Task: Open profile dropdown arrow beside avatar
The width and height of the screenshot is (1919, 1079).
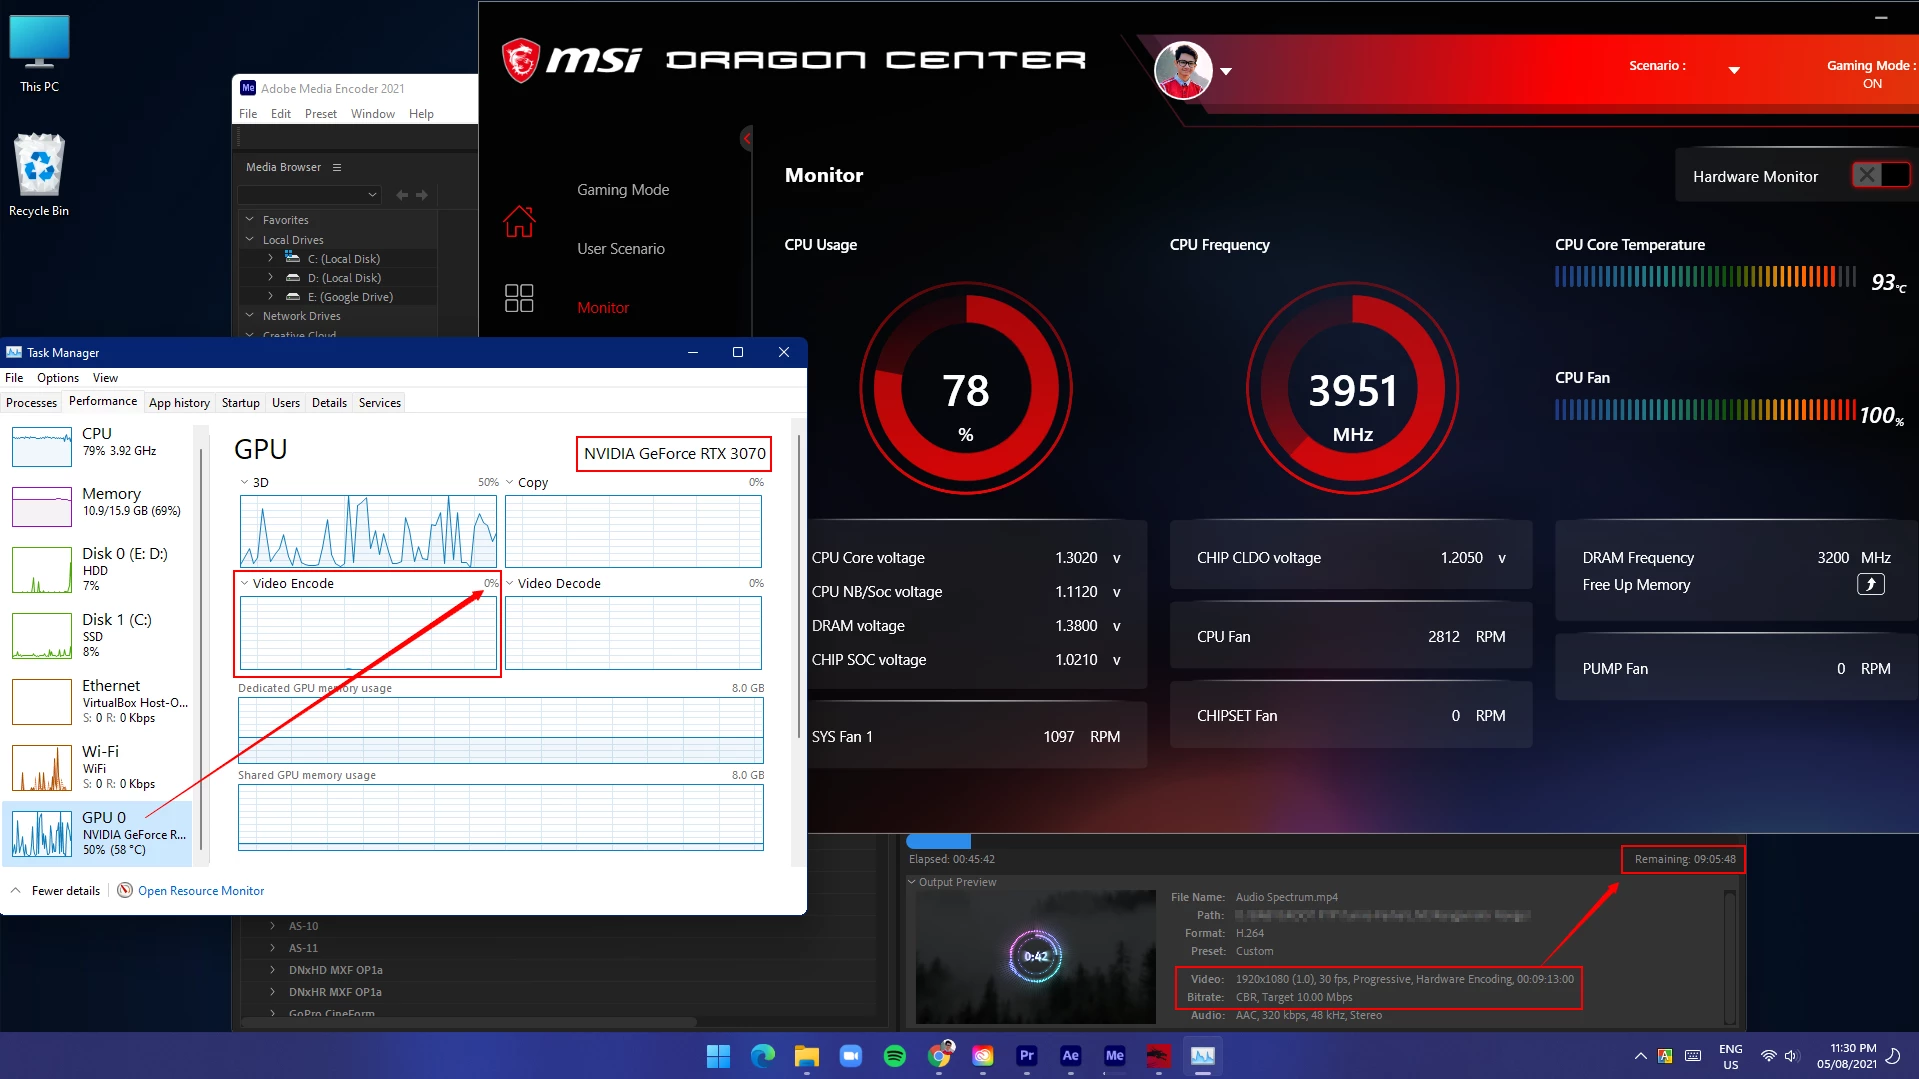Action: [x=1226, y=72]
